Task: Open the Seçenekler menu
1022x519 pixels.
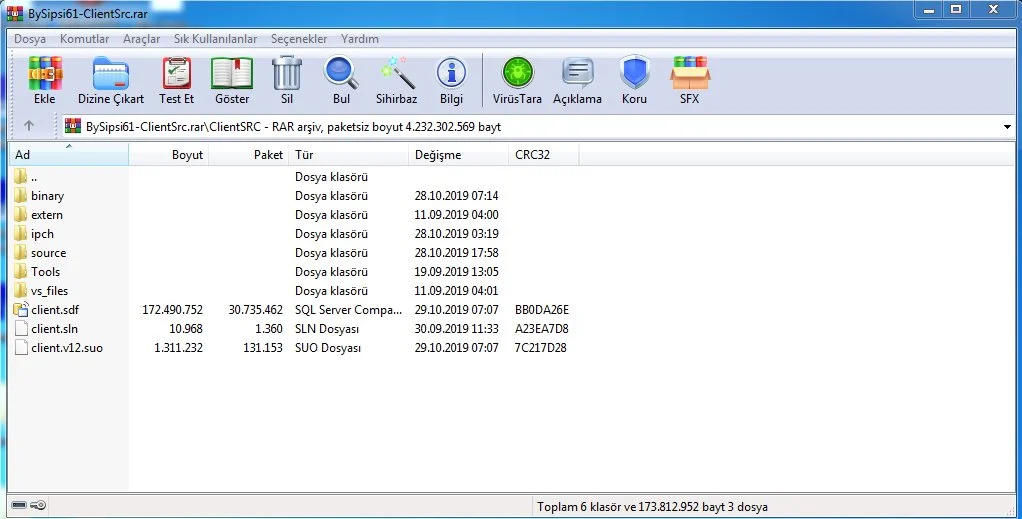Action: point(299,39)
